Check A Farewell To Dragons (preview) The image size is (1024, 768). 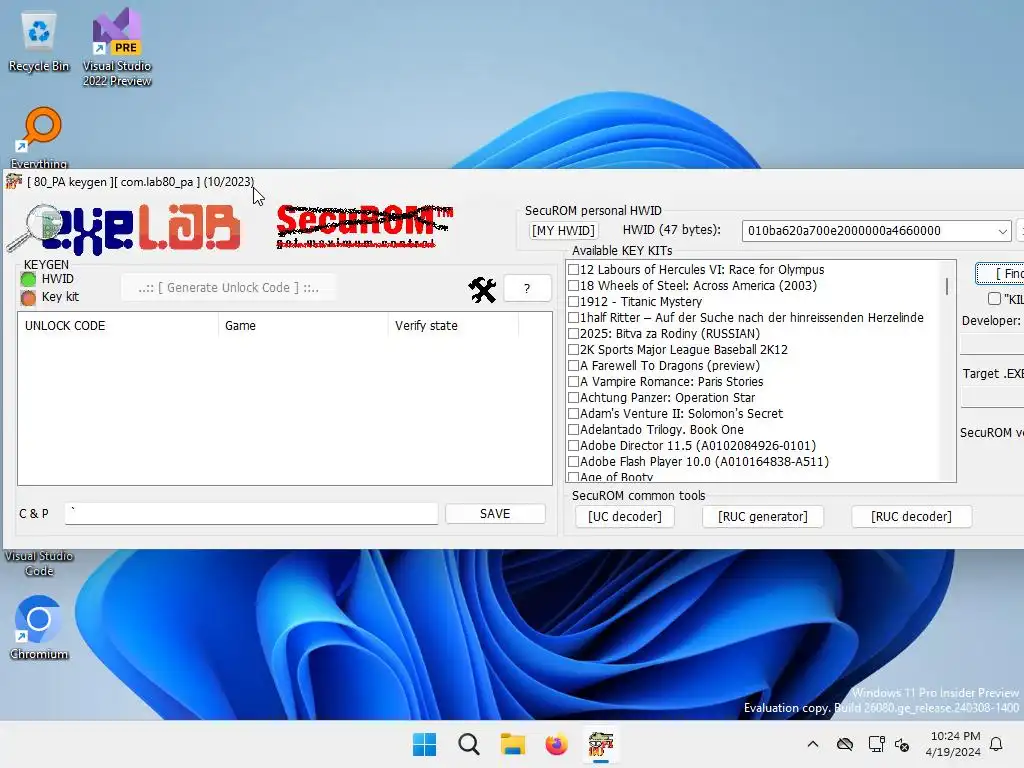[573, 366]
